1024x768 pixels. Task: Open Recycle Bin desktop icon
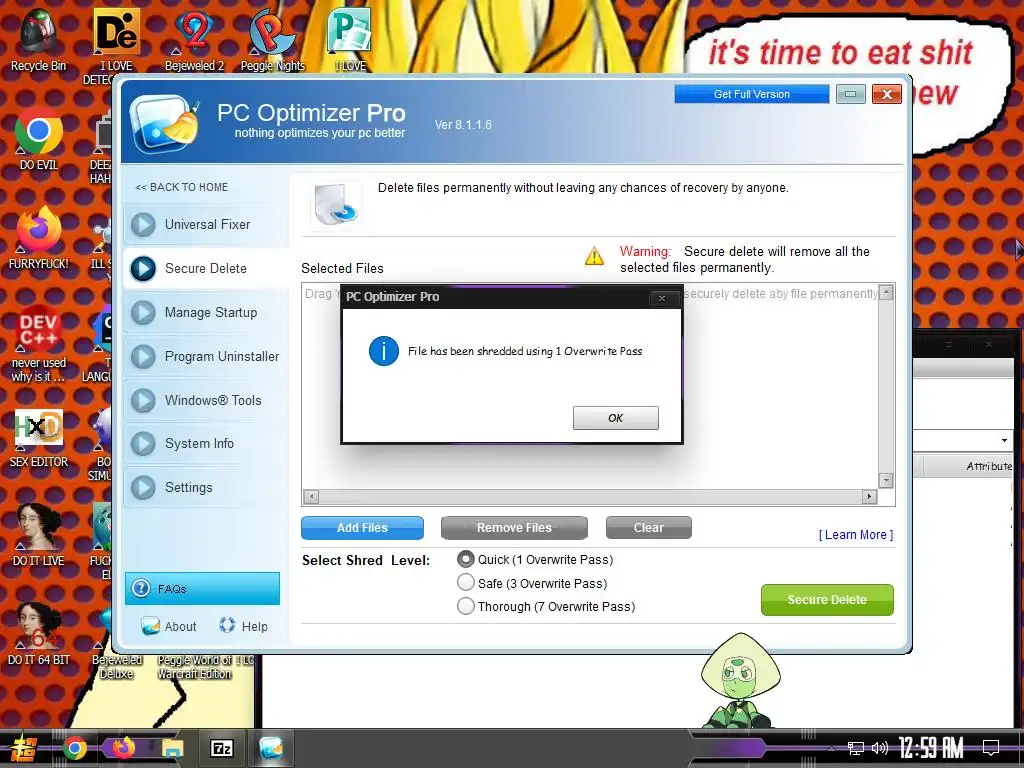39,40
